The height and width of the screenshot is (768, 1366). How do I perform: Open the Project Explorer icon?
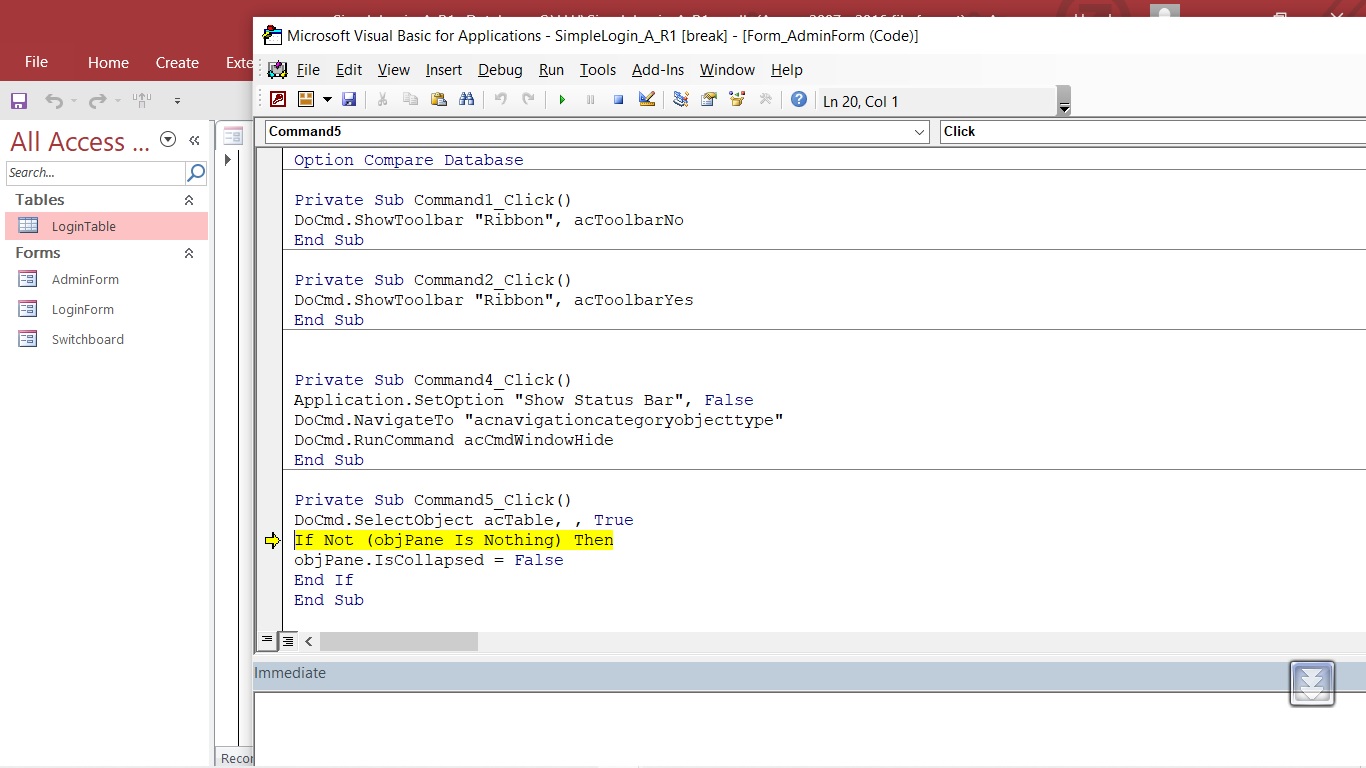pyautogui.click(x=681, y=99)
